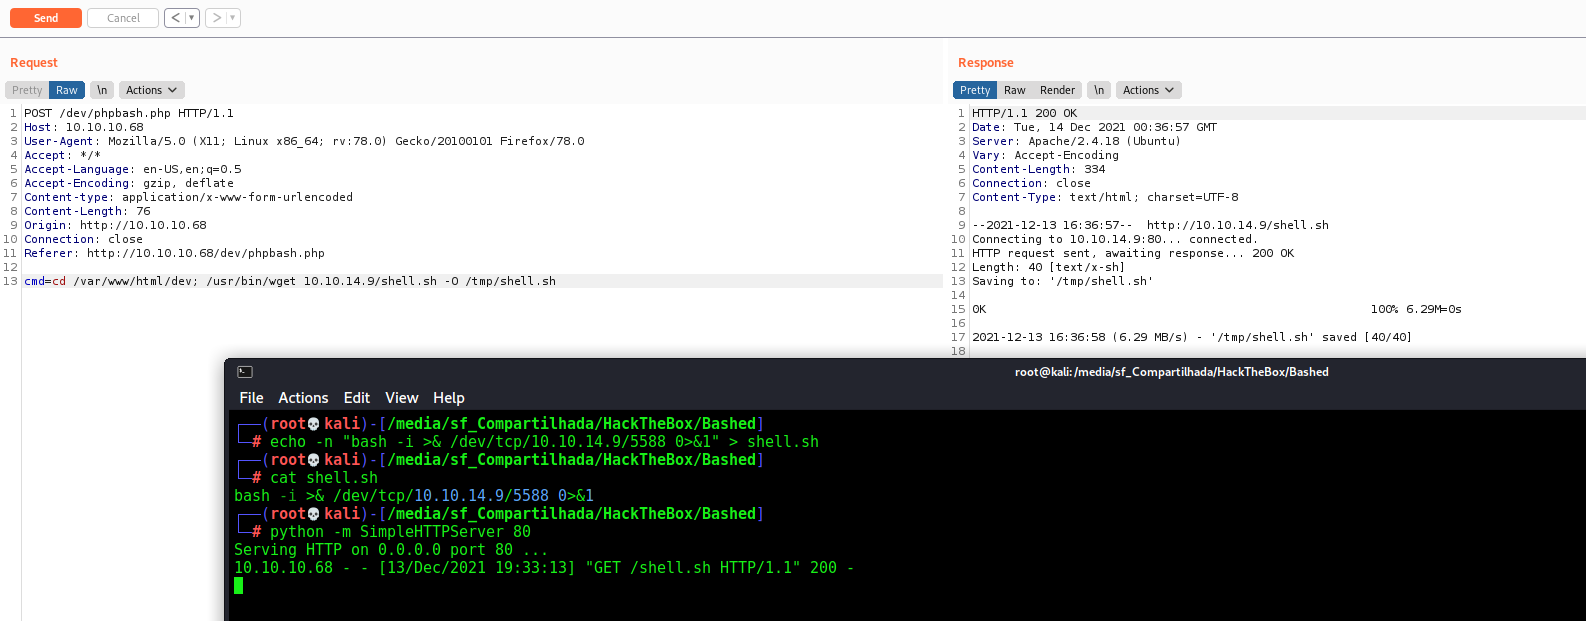Click the green terminal cursor block
Viewport: 1586px width, 621px height.
coord(238,585)
